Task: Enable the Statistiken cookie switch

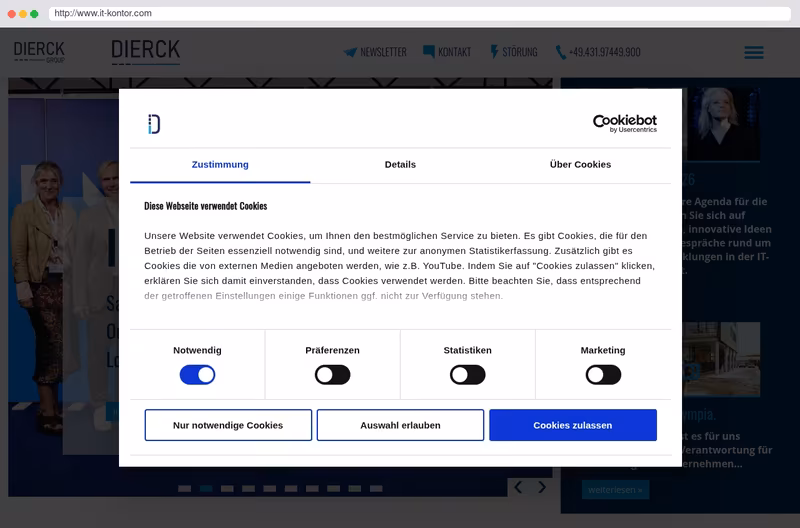Action: coord(468,375)
